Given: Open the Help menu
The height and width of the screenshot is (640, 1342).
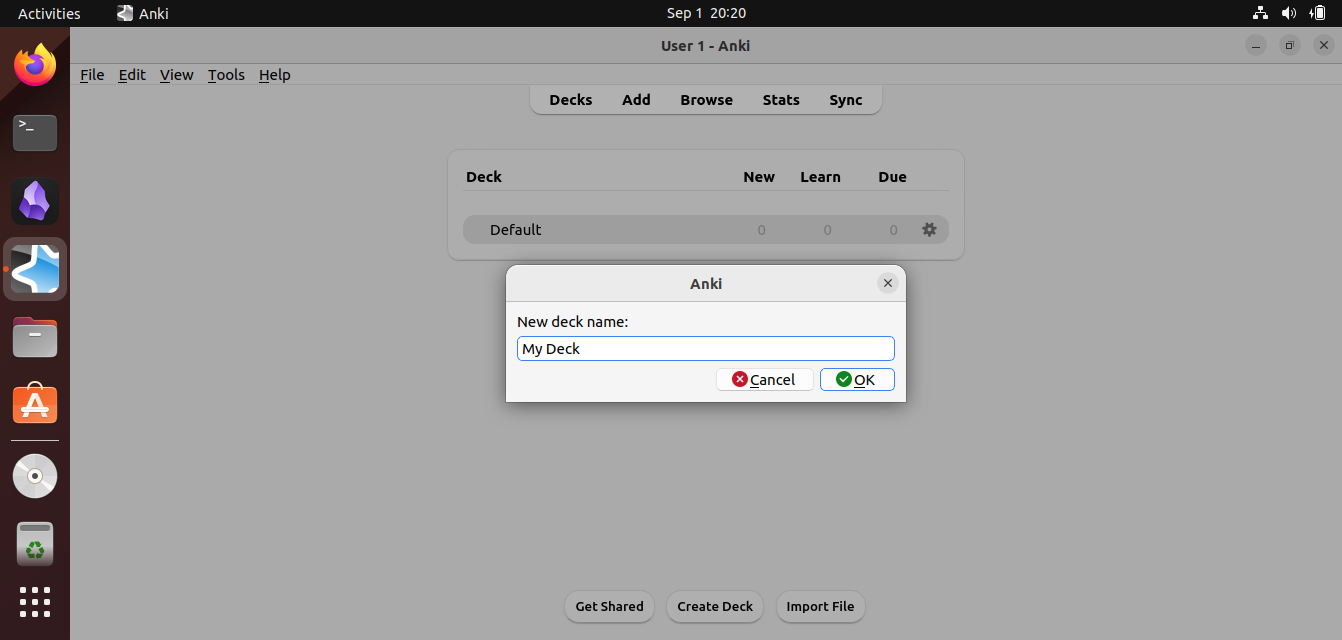Looking at the screenshot, I should (274, 74).
